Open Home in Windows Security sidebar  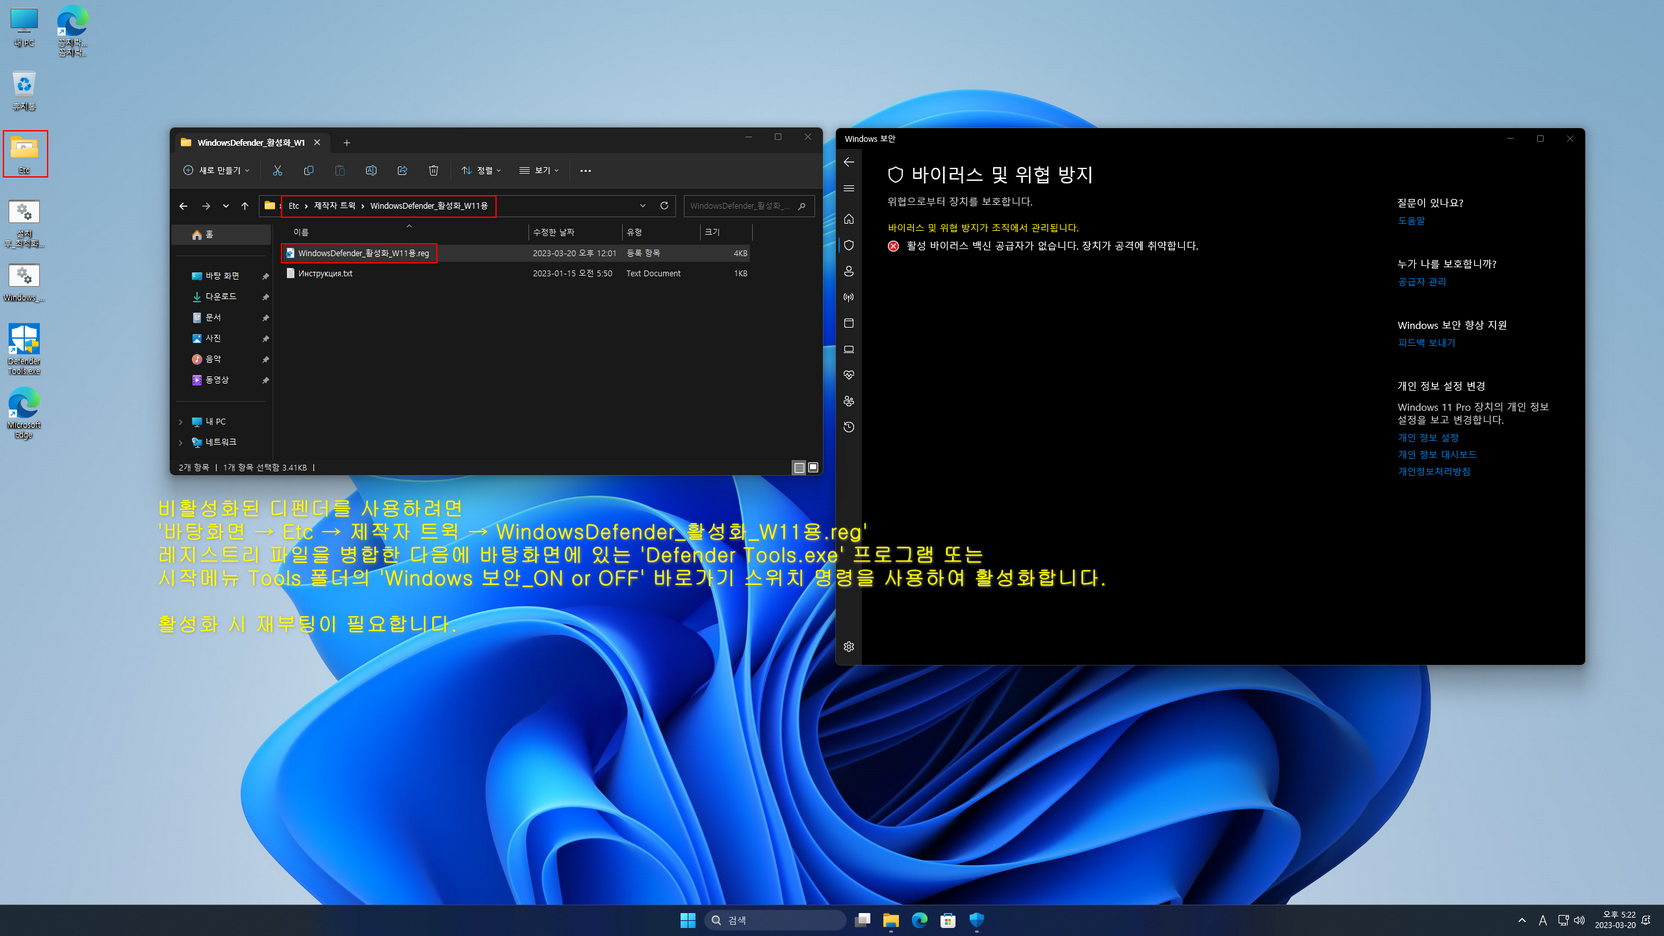tap(849, 219)
